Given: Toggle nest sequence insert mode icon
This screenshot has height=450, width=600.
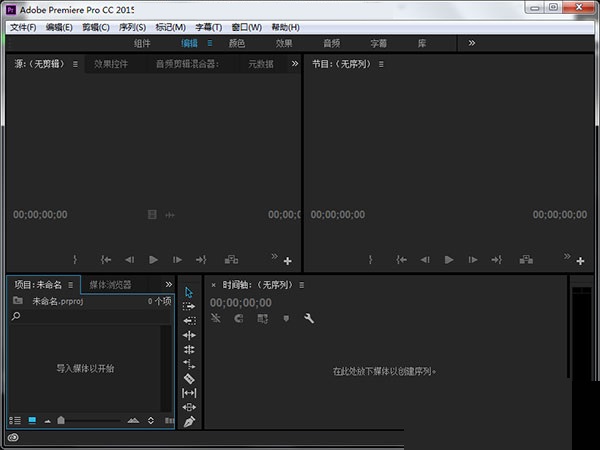Looking at the screenshot, I should point(216,318).
